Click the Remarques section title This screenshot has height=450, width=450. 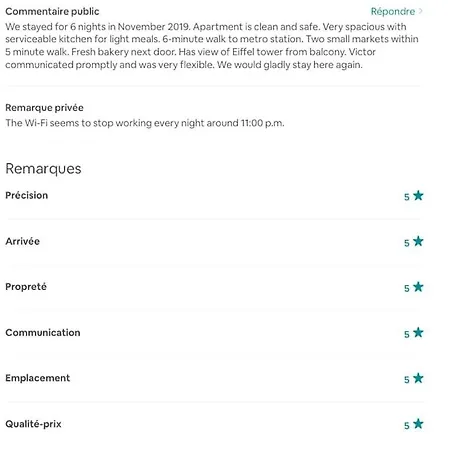[43, 169]
